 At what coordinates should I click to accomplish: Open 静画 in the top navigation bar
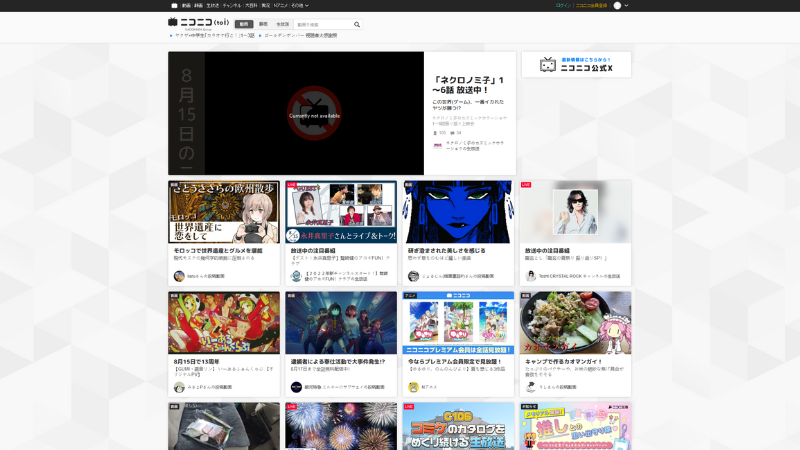point(198,6)
